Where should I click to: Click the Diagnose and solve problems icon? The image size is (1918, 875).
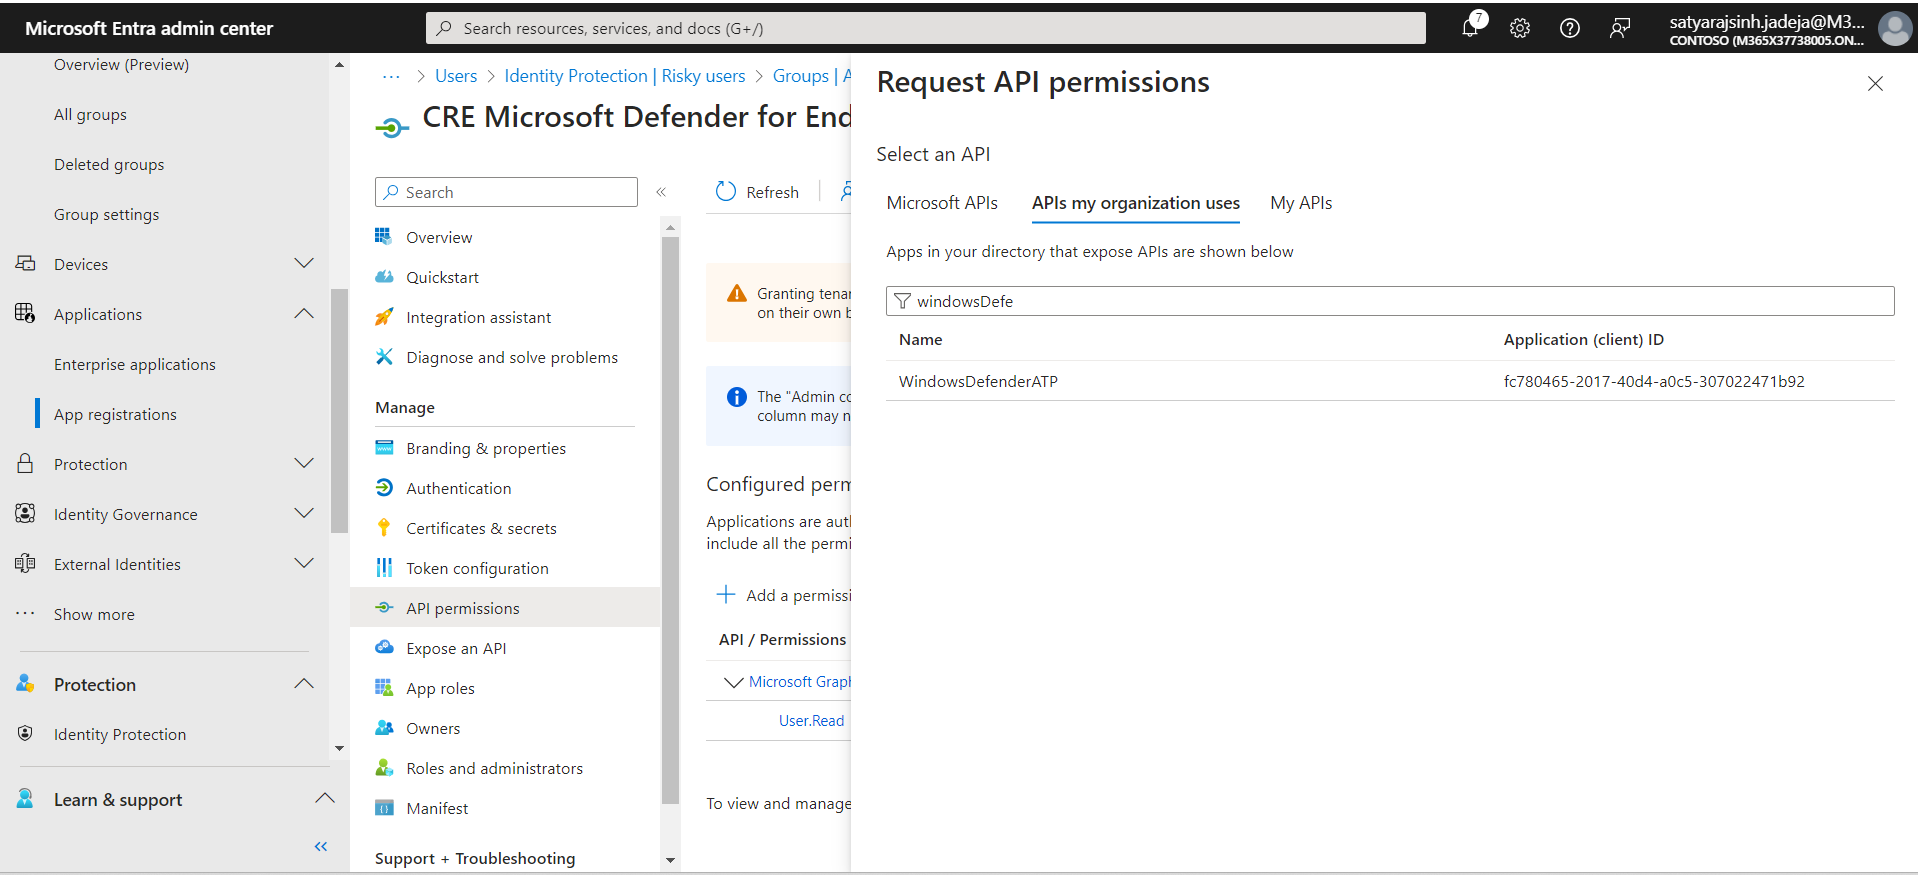384,356
